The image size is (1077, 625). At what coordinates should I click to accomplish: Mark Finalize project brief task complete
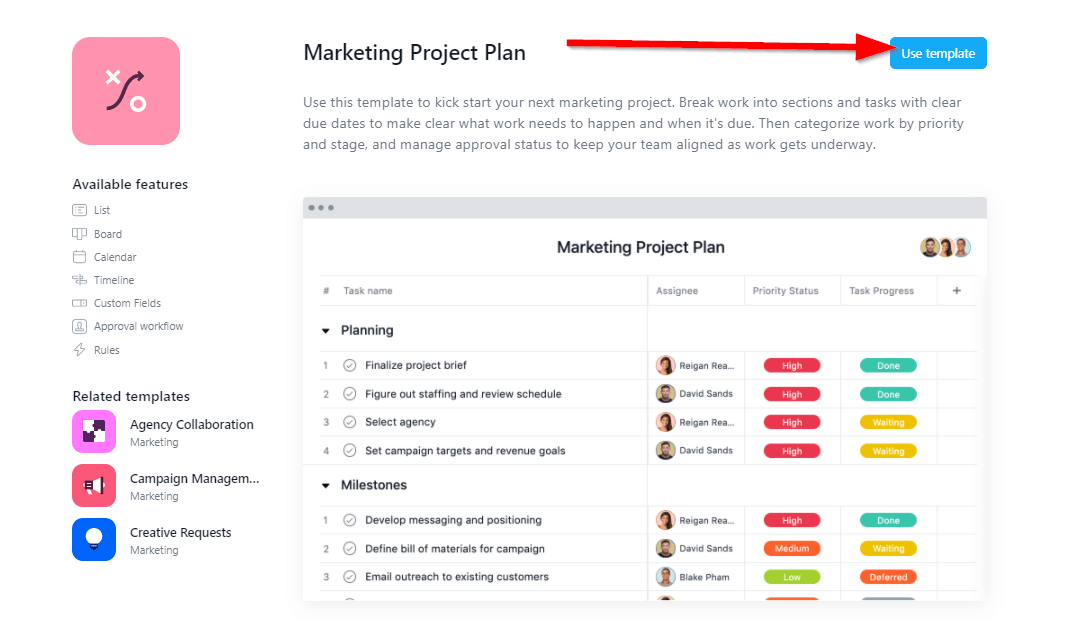coord(350,365)
